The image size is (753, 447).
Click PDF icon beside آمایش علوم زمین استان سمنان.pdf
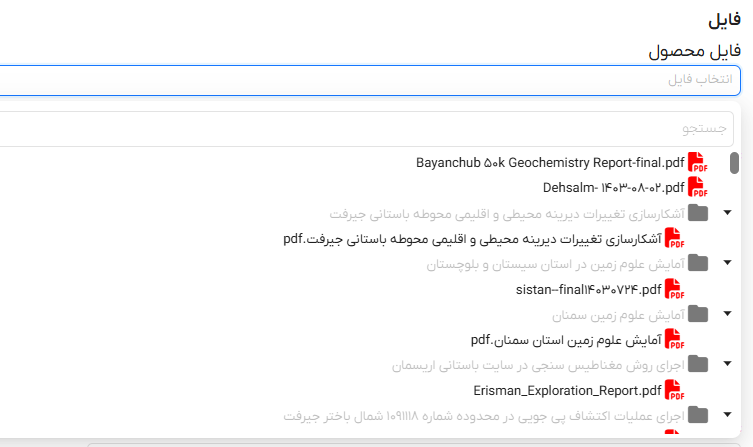675,340
